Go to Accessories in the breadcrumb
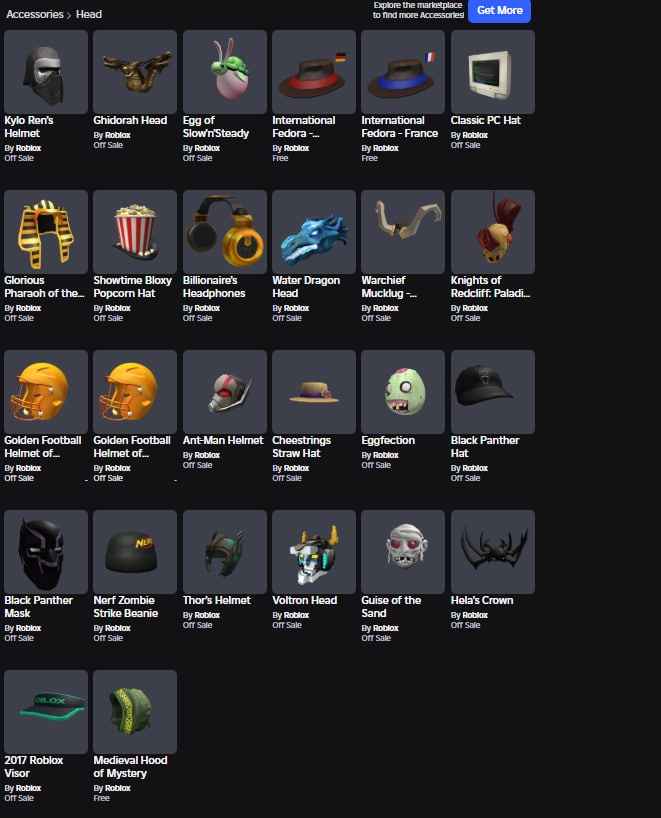The image size is (661, 818). click(34, 14)
